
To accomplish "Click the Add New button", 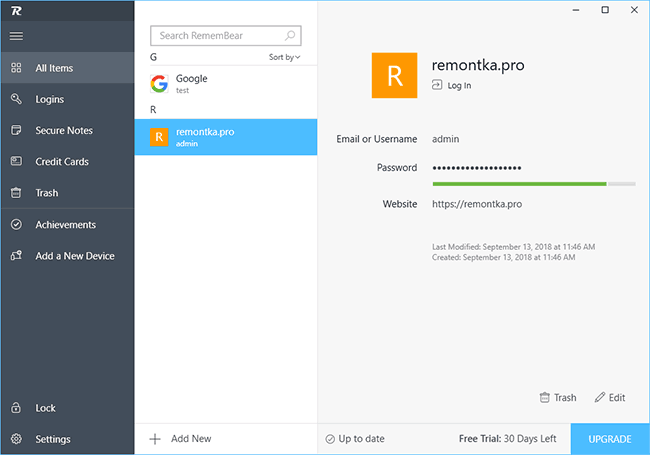I will pos(180,439).
